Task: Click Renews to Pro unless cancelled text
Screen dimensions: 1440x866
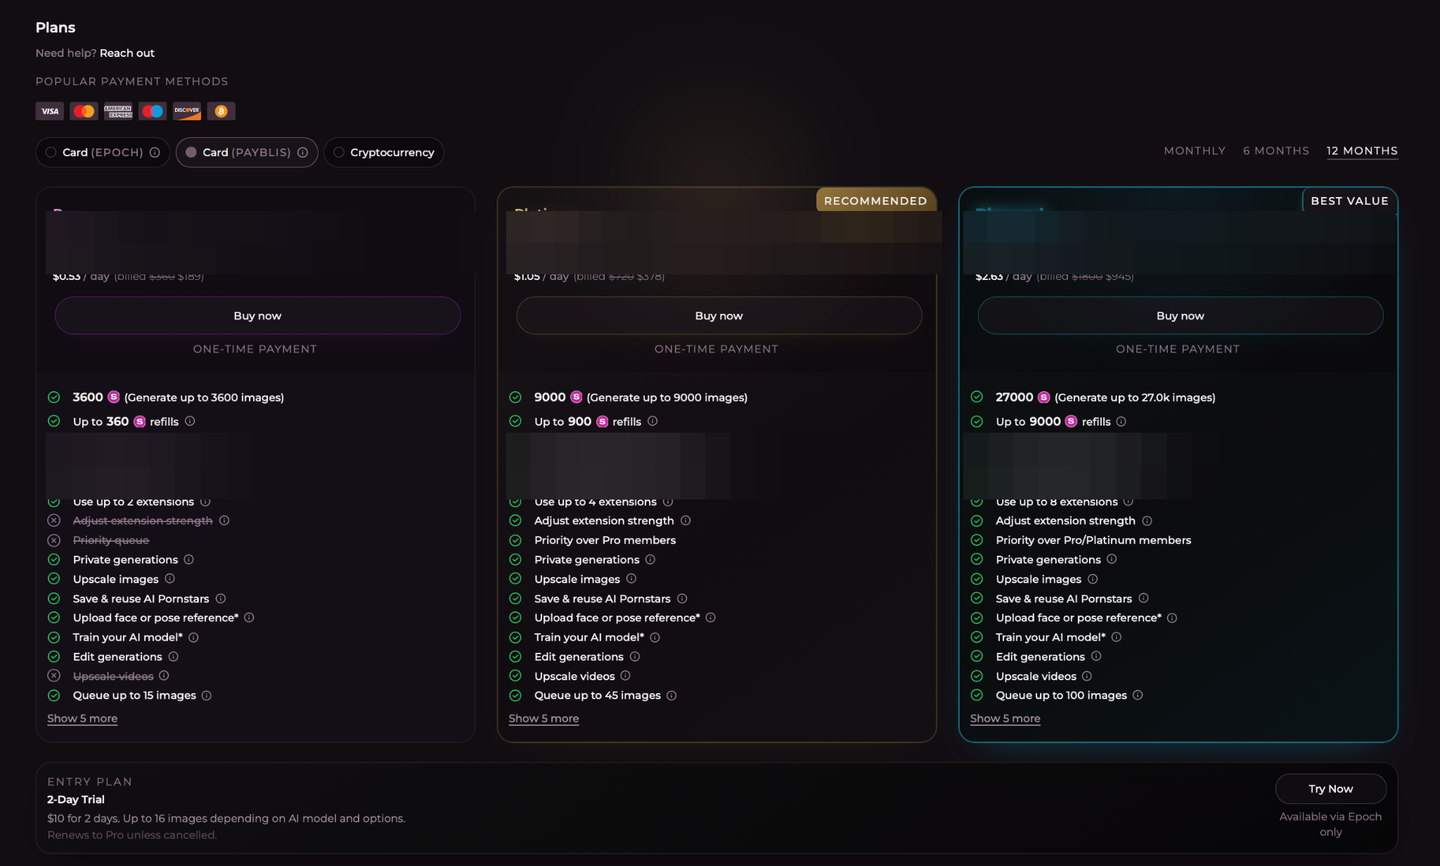Action: [x=132, y=835]
